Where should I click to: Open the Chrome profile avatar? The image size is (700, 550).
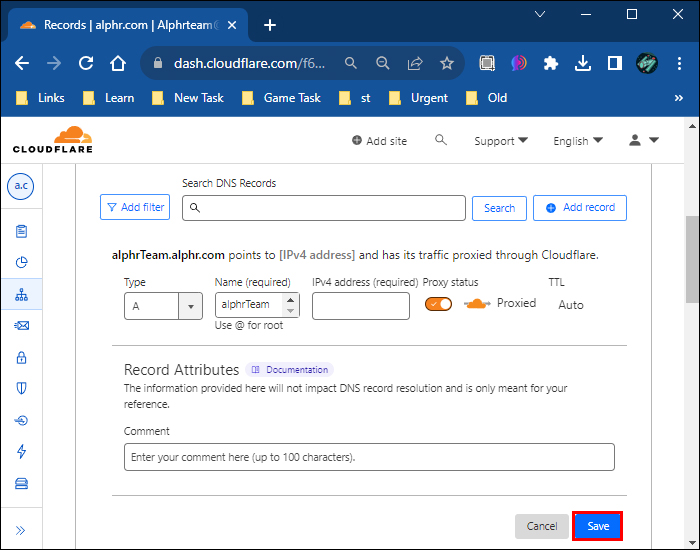click(x=647, y=63)
